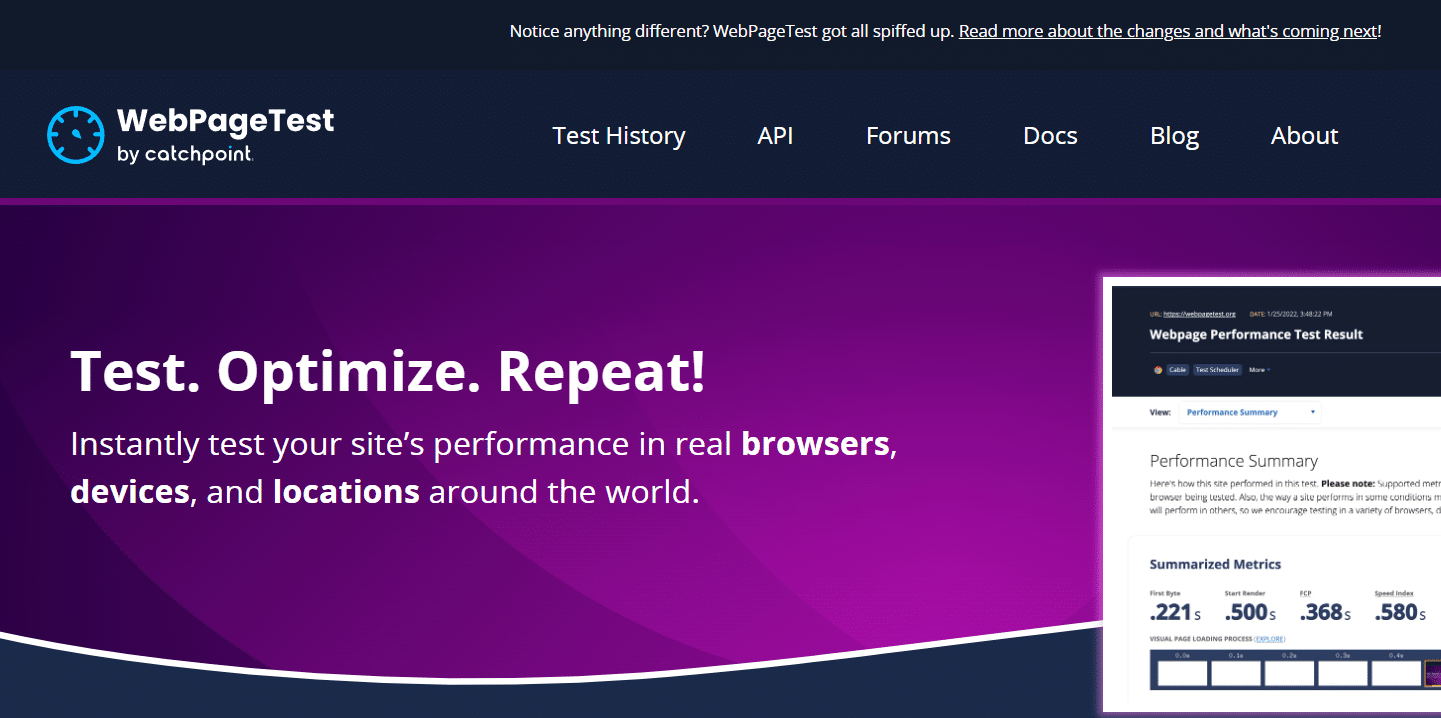Click the bold word 'locations'
The width and height of the screenshot is (1441, 718).
346,491
